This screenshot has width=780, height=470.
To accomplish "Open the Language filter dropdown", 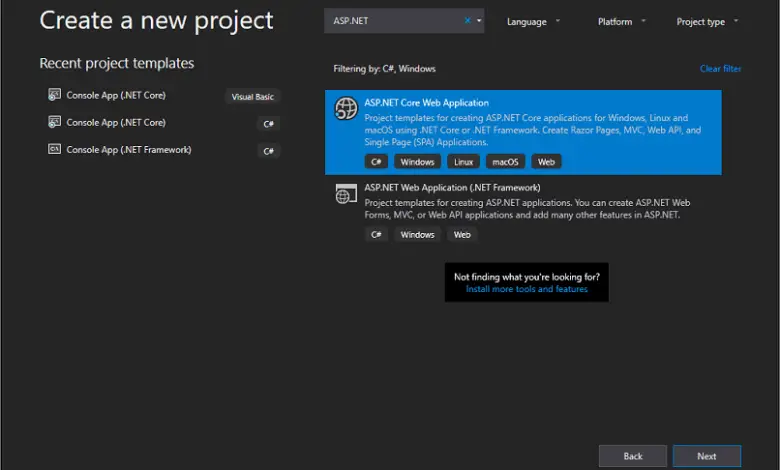I will (533, 22).
